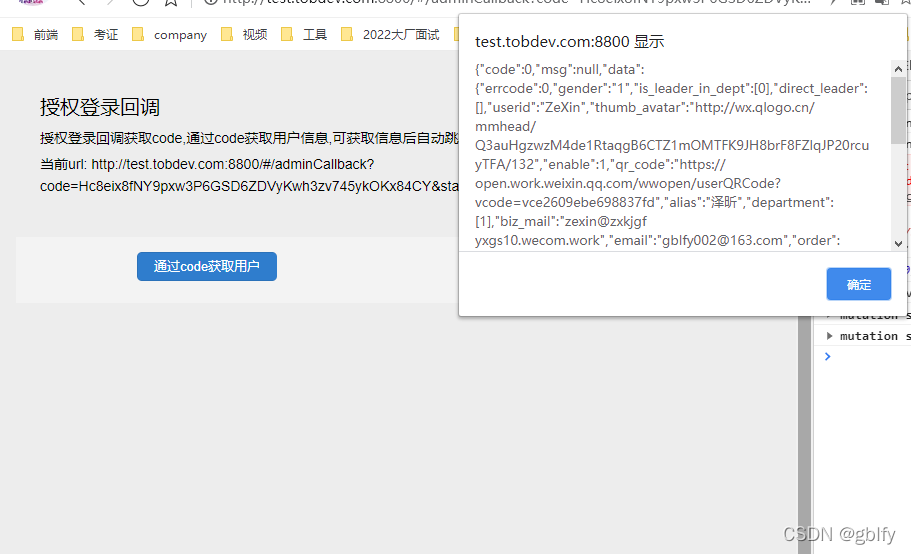Open the 考证 bookmark folder

click(95, 35)
